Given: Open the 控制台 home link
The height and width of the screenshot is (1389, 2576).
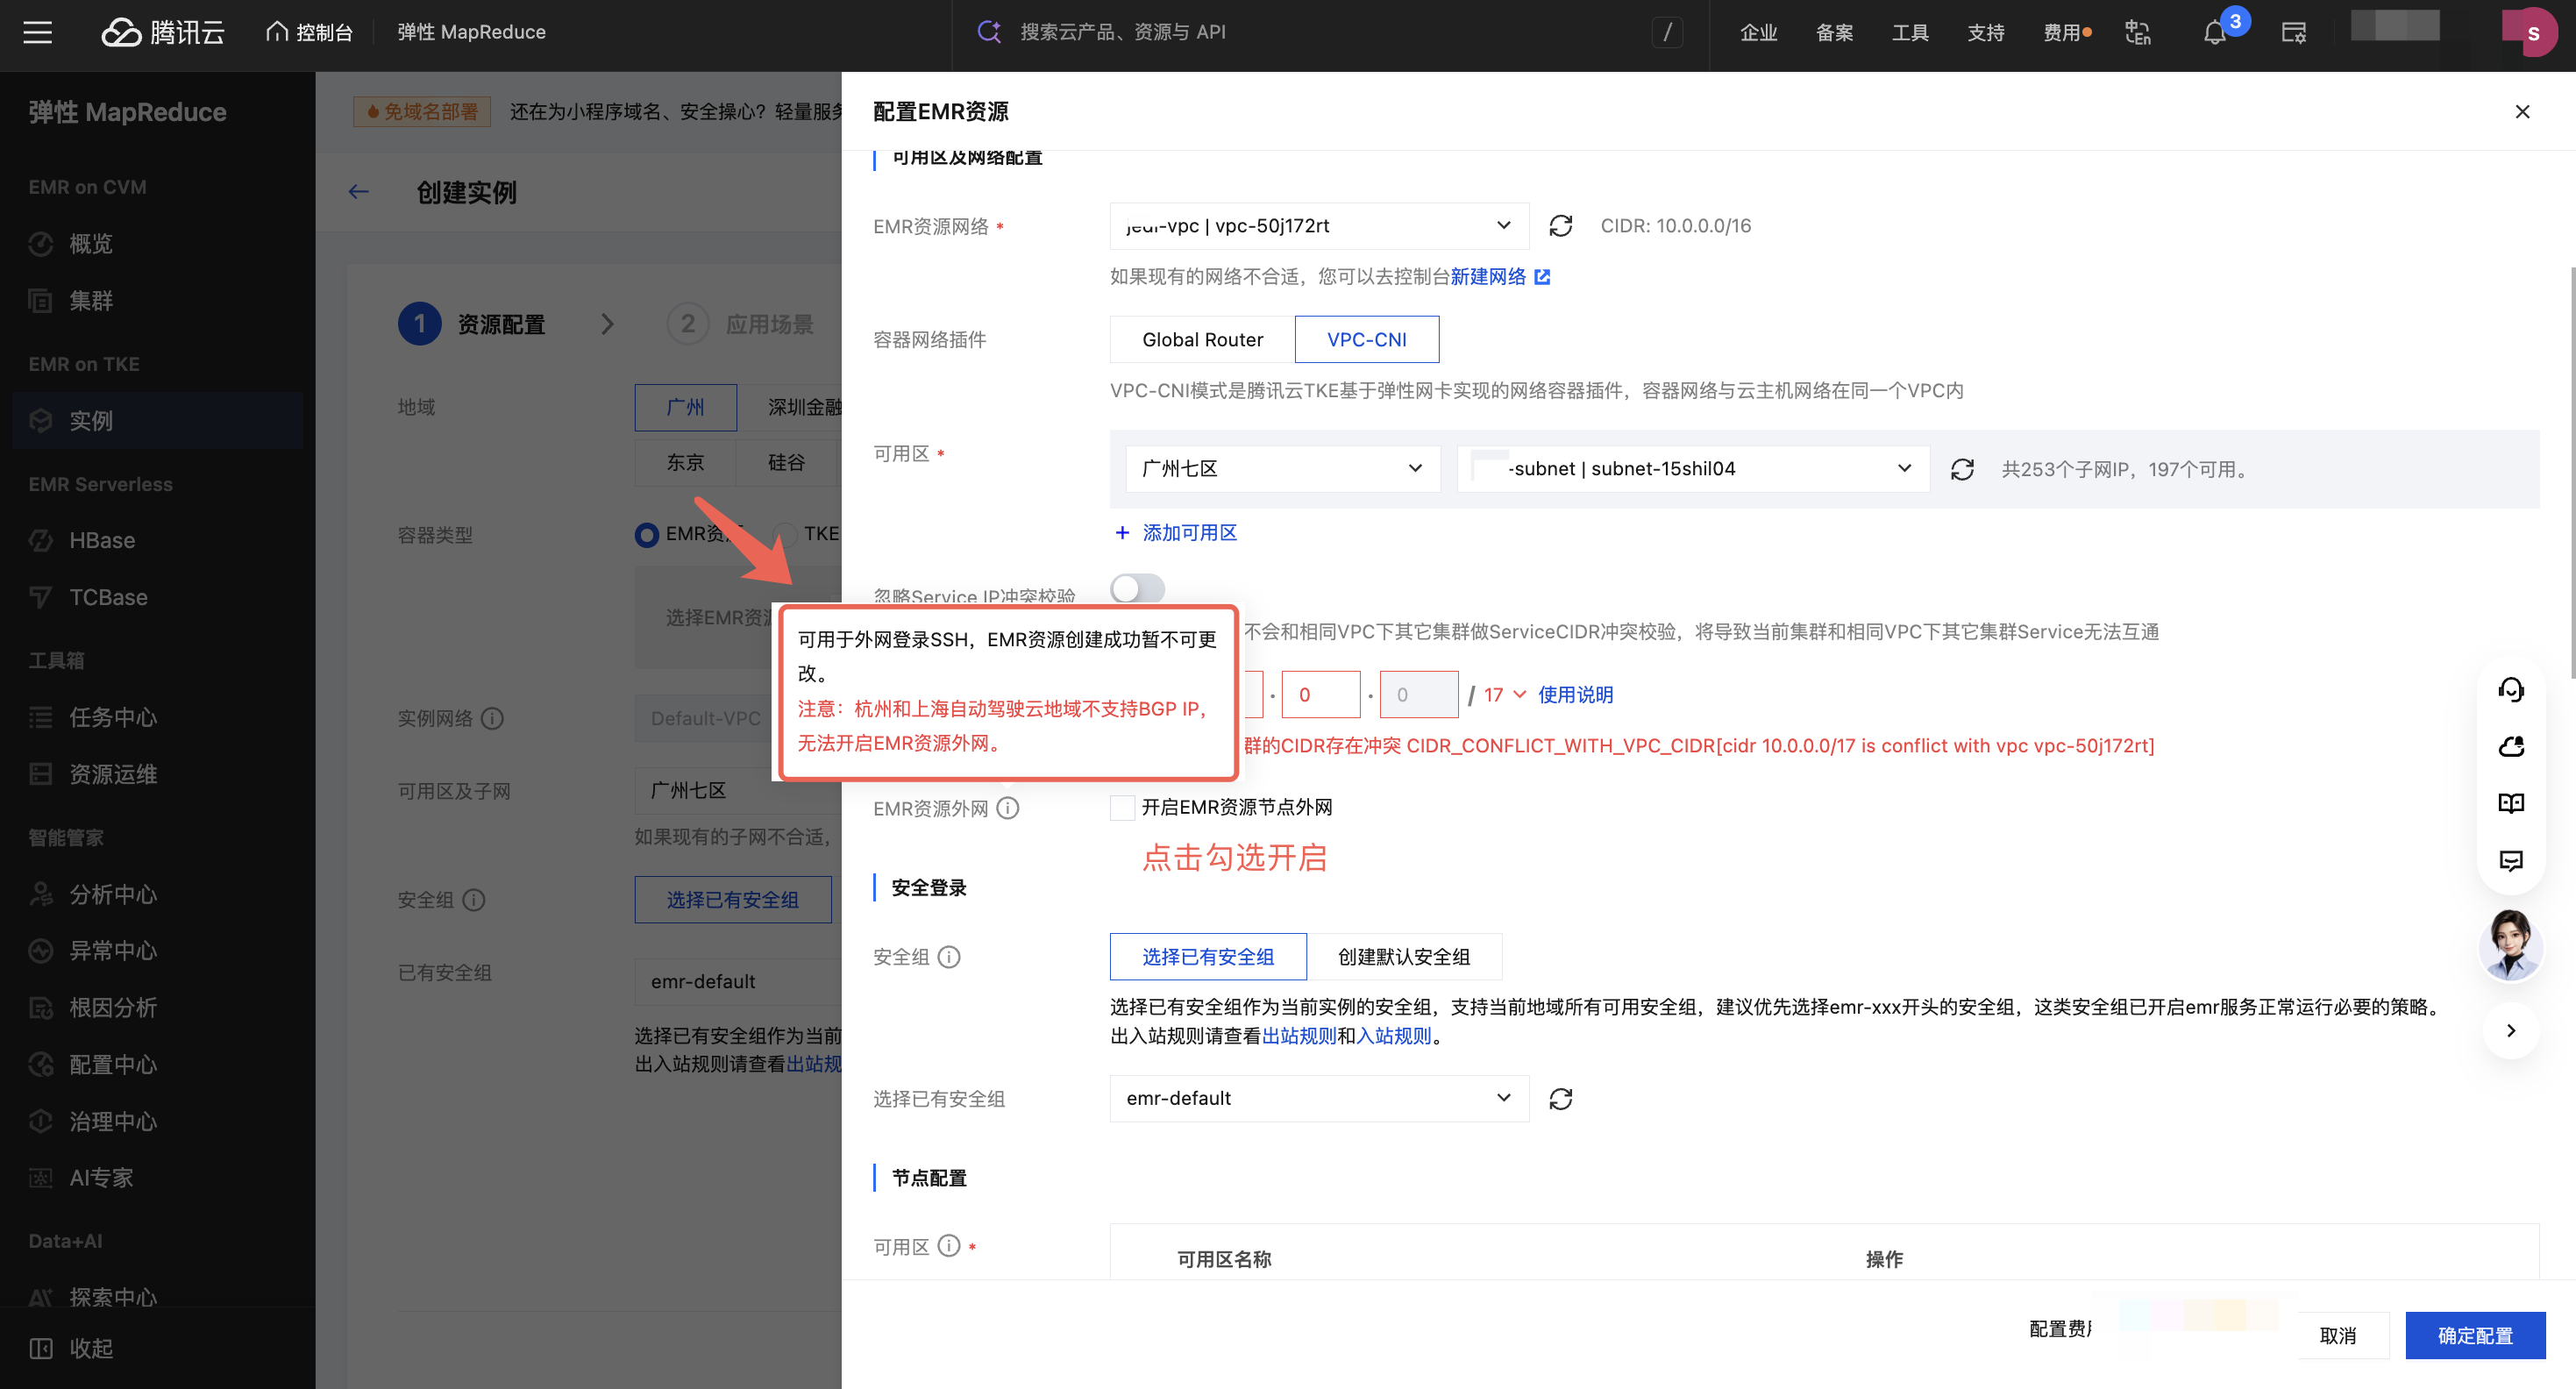Looking at the screenshot, I should (x=309, y=32).
